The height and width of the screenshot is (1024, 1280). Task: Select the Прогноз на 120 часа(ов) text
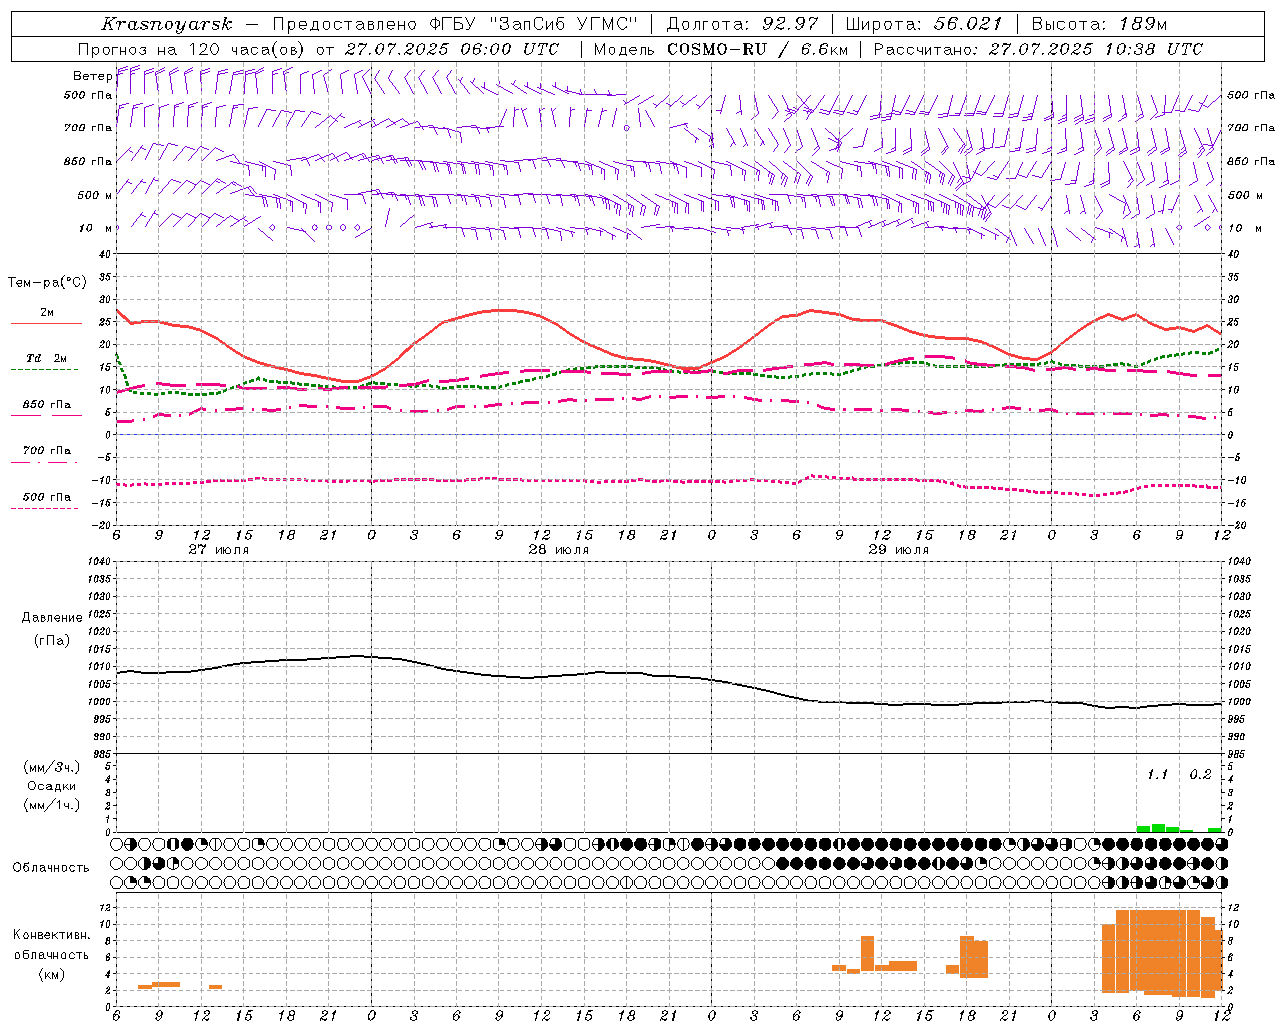192,49
